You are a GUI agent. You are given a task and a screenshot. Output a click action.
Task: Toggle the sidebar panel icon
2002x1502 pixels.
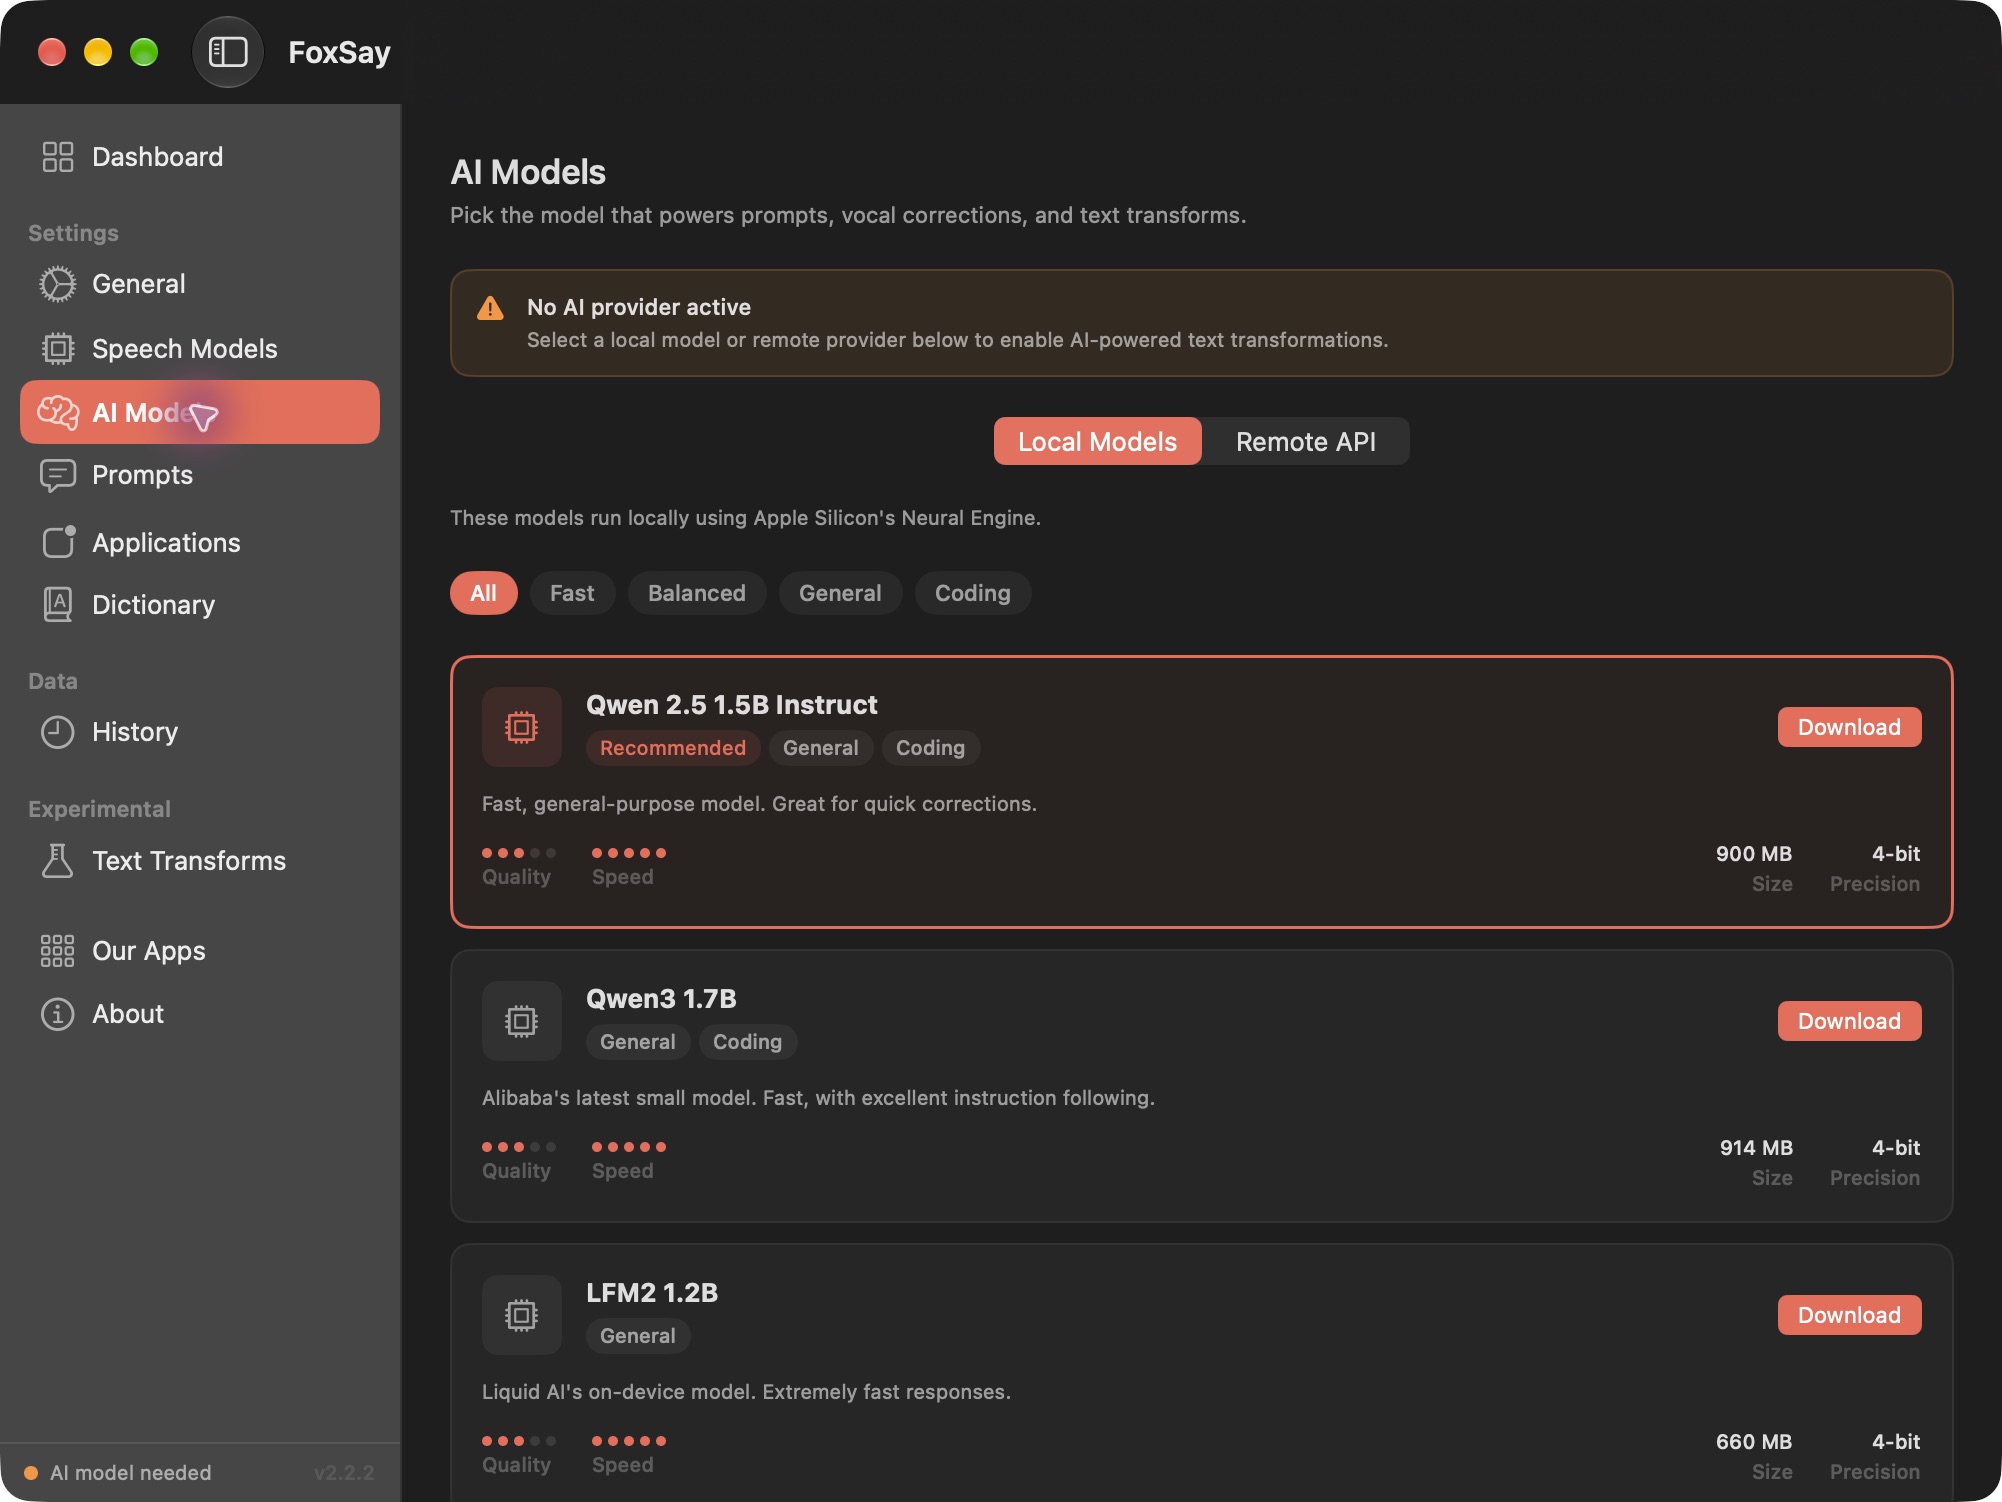pos(227,52)
